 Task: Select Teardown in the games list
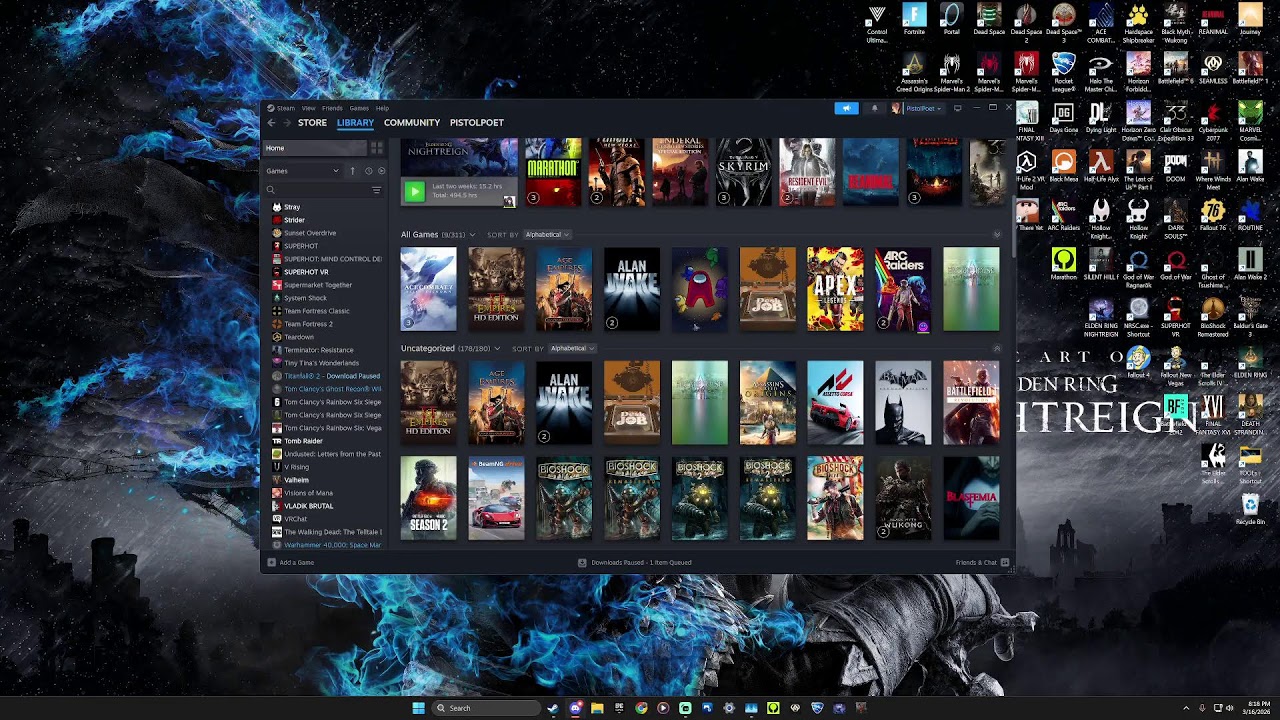(299, 337)
